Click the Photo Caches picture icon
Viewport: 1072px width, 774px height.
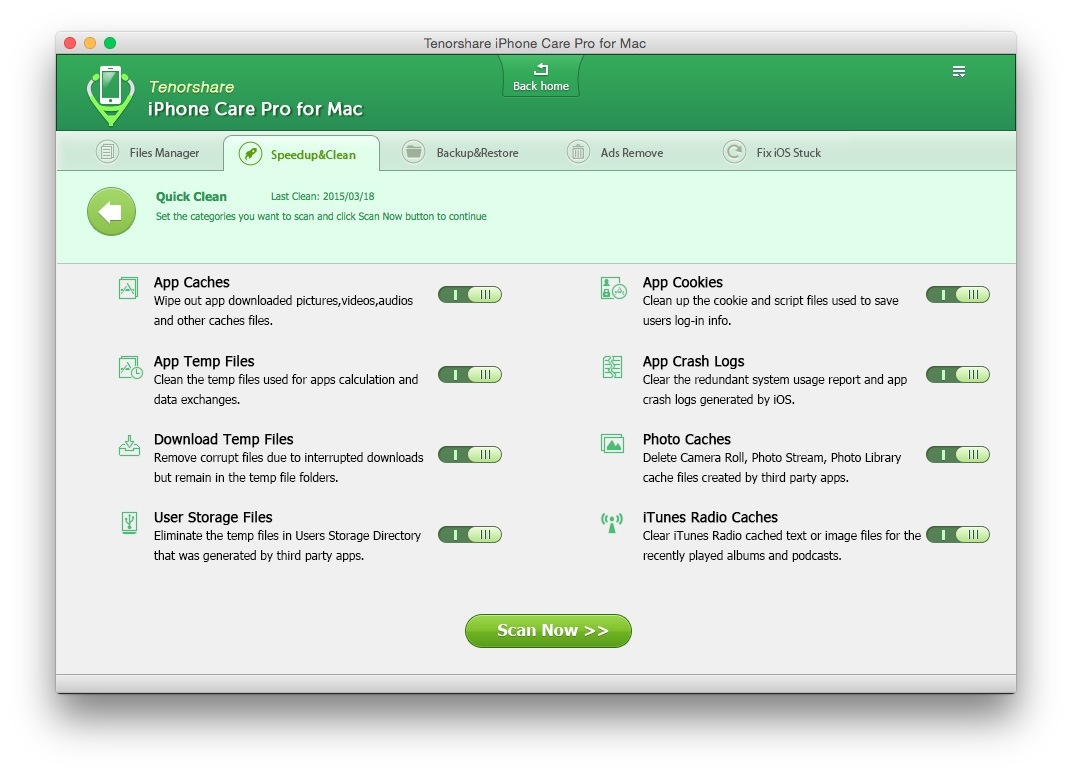click(612, 443)
